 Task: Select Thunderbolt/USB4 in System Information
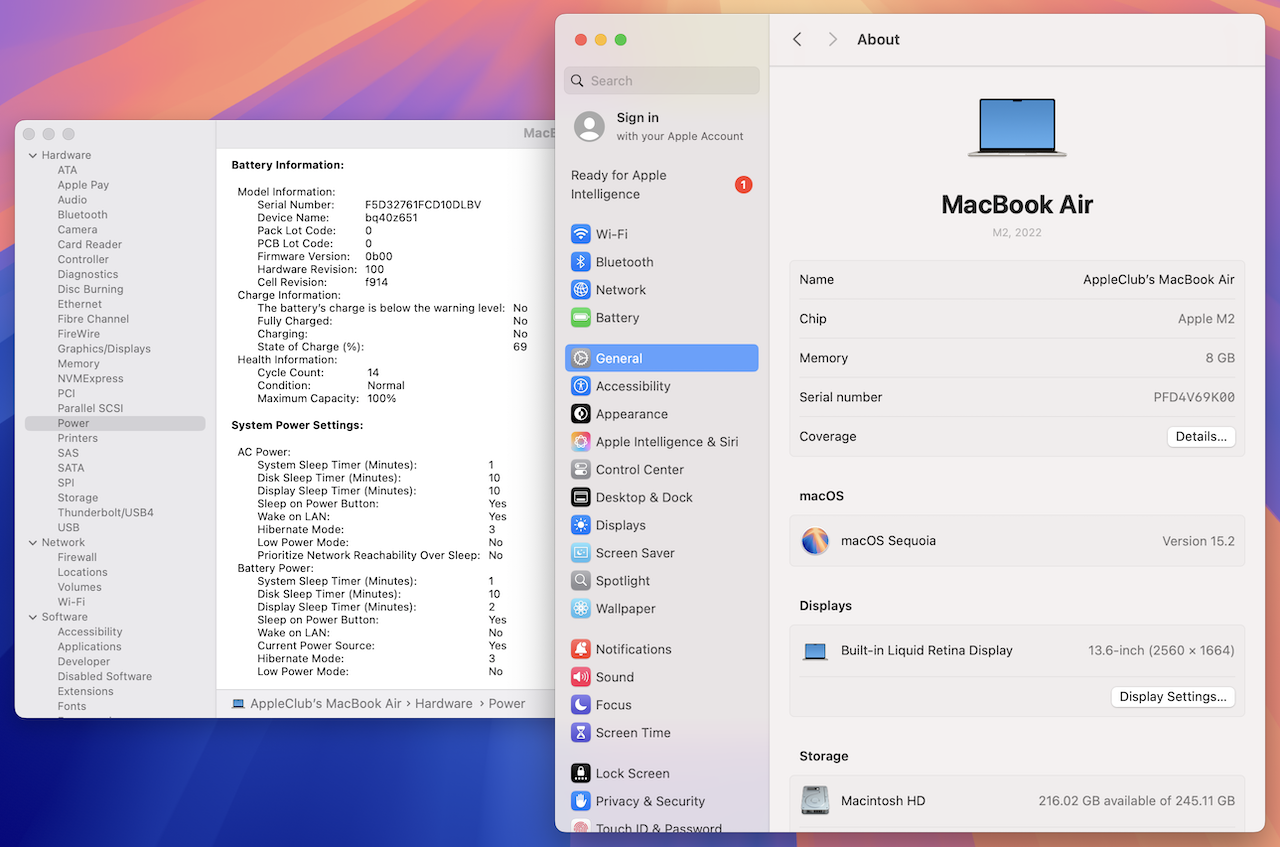coord(105,513)
